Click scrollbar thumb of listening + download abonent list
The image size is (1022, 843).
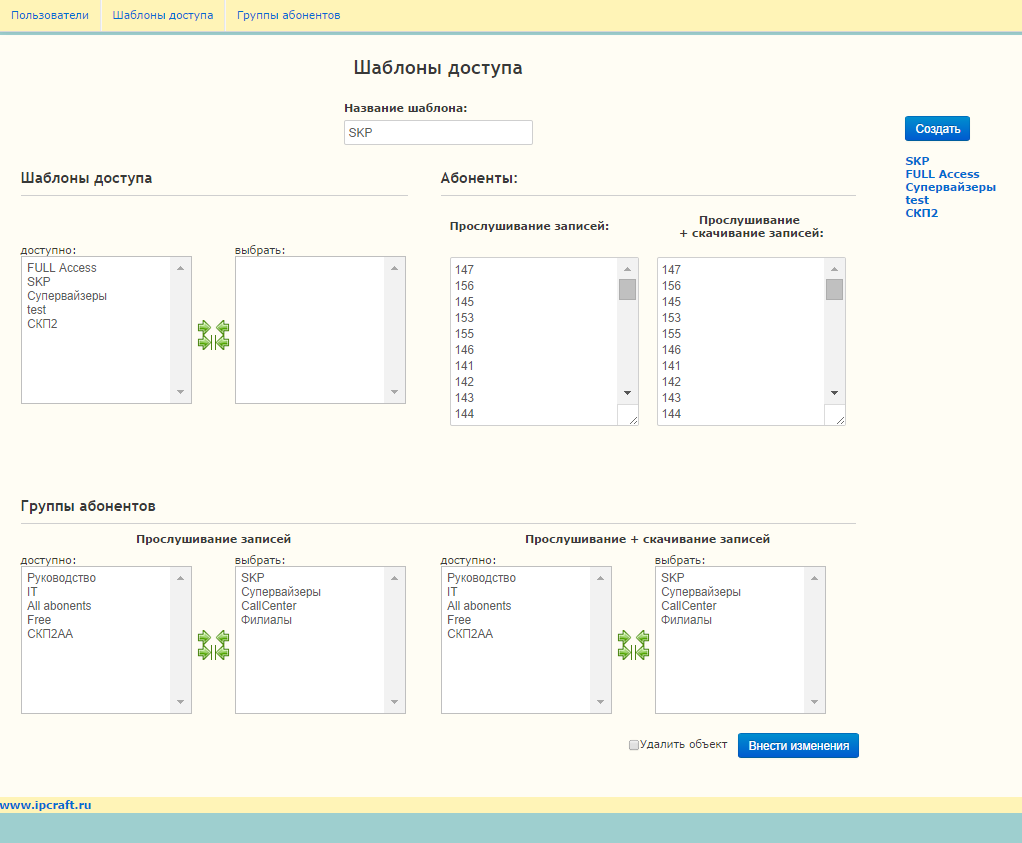(x=834, y=289)
